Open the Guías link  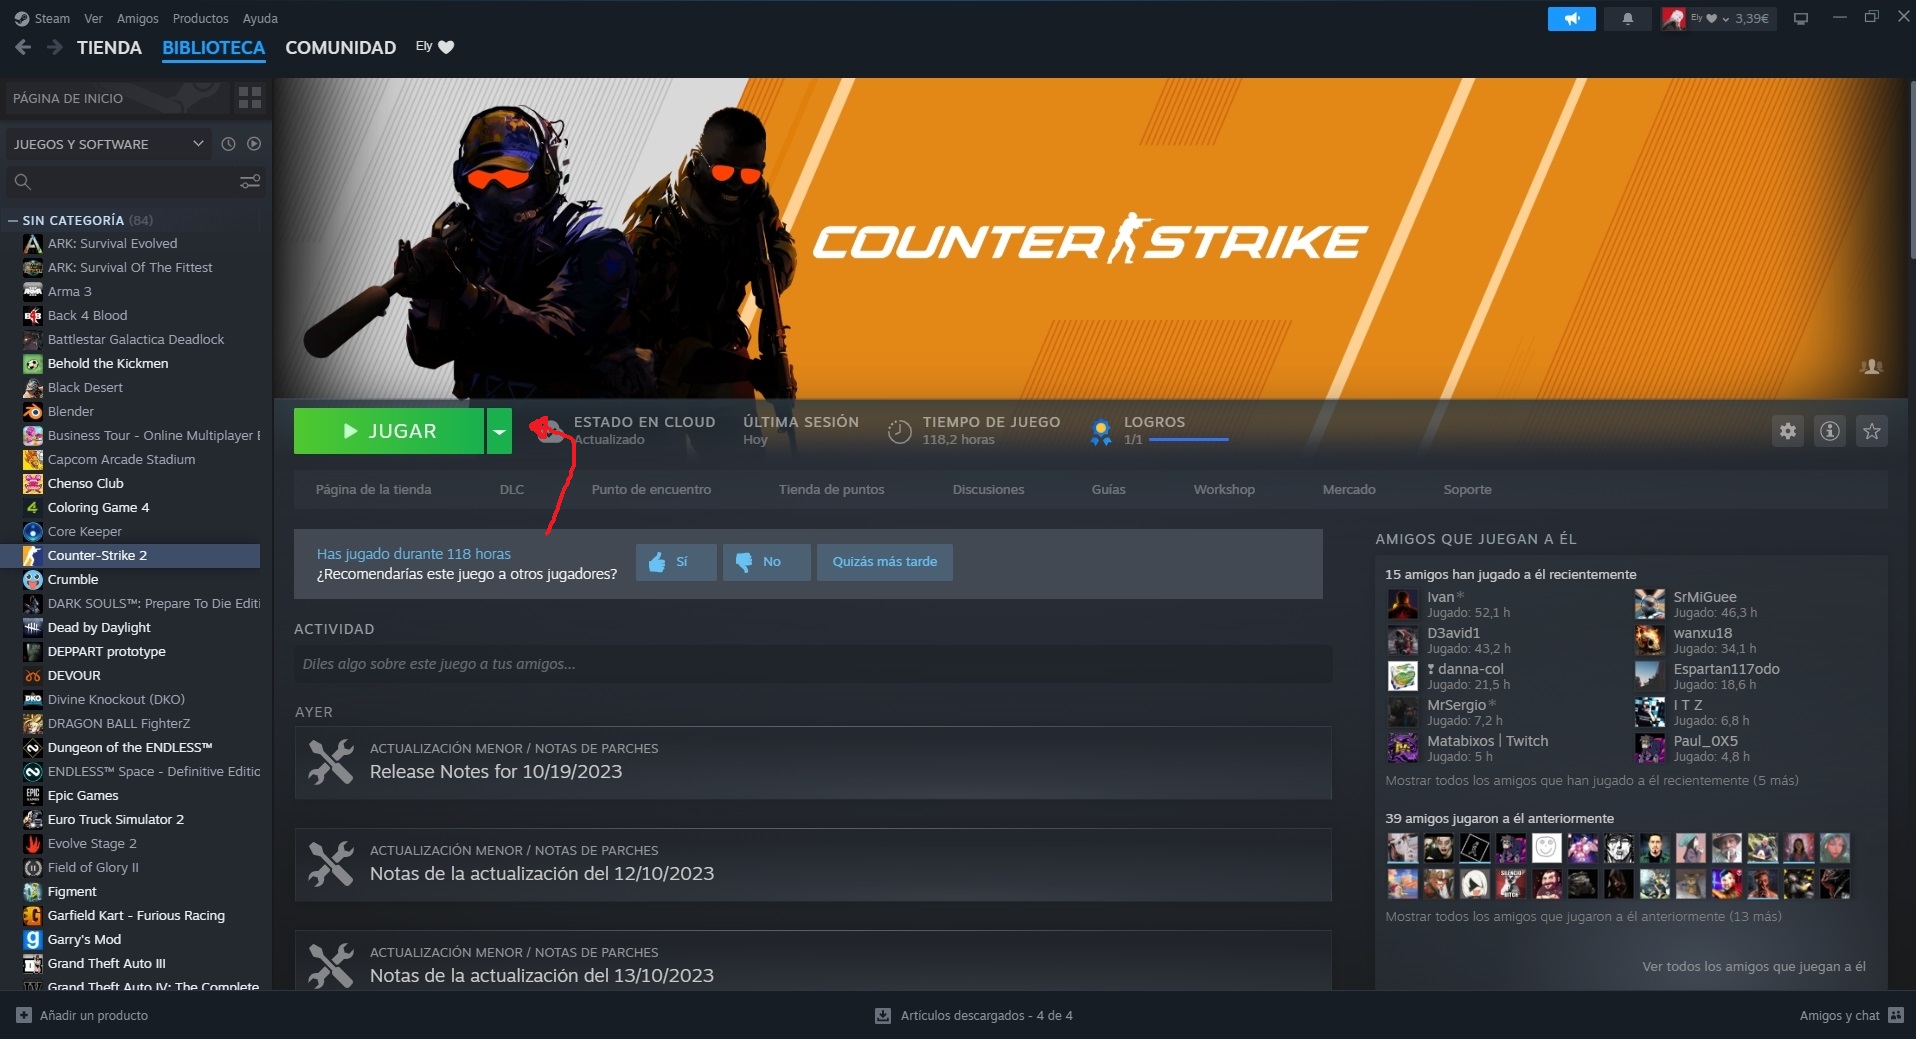tap(1108, 489)
